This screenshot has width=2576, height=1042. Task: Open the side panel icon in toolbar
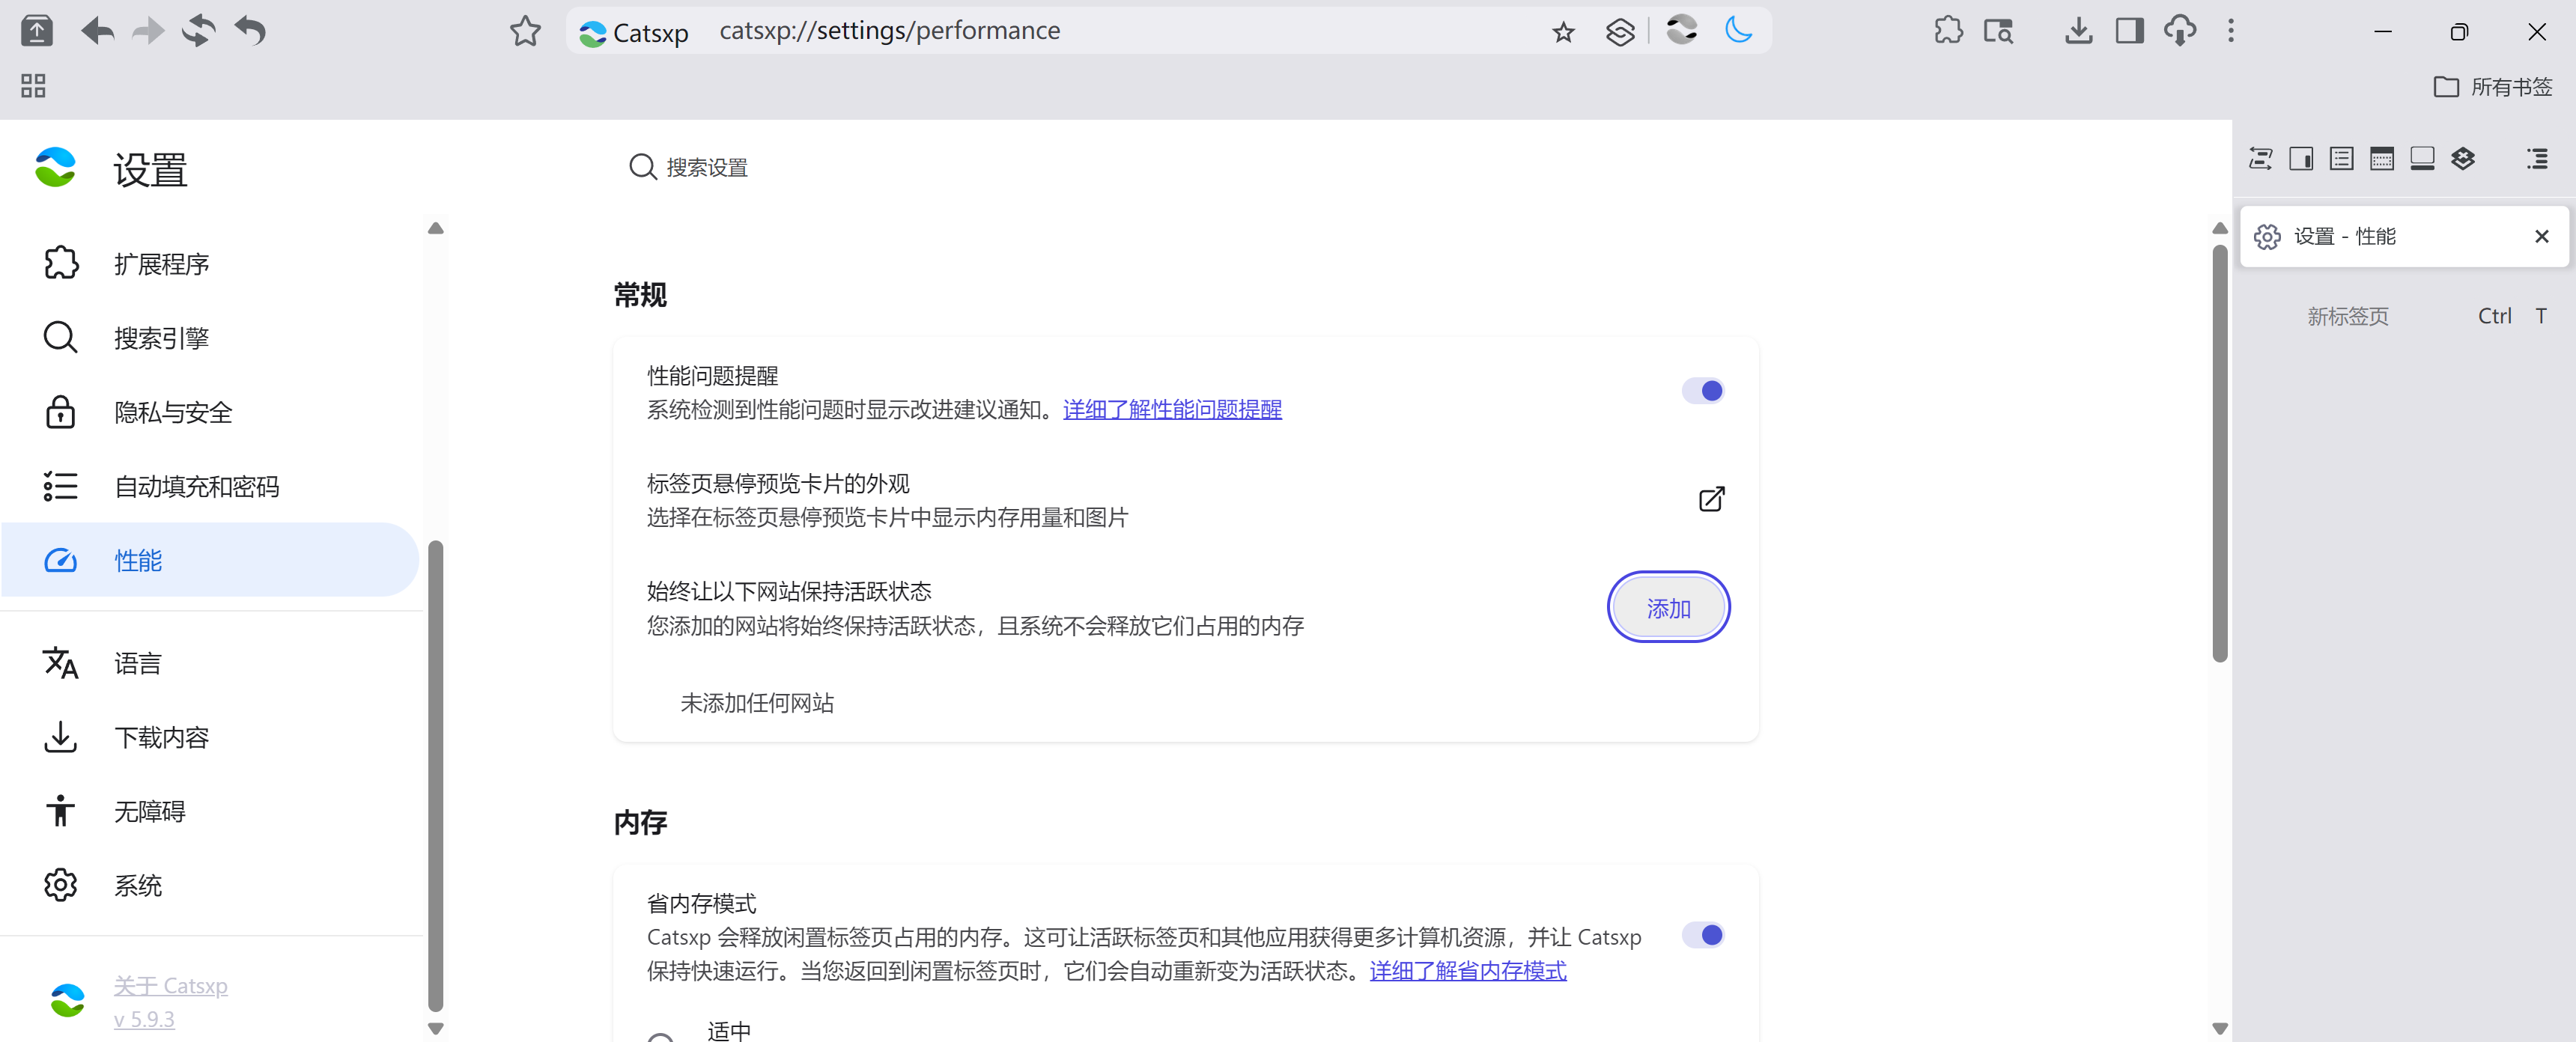[x=2129, y=31]
